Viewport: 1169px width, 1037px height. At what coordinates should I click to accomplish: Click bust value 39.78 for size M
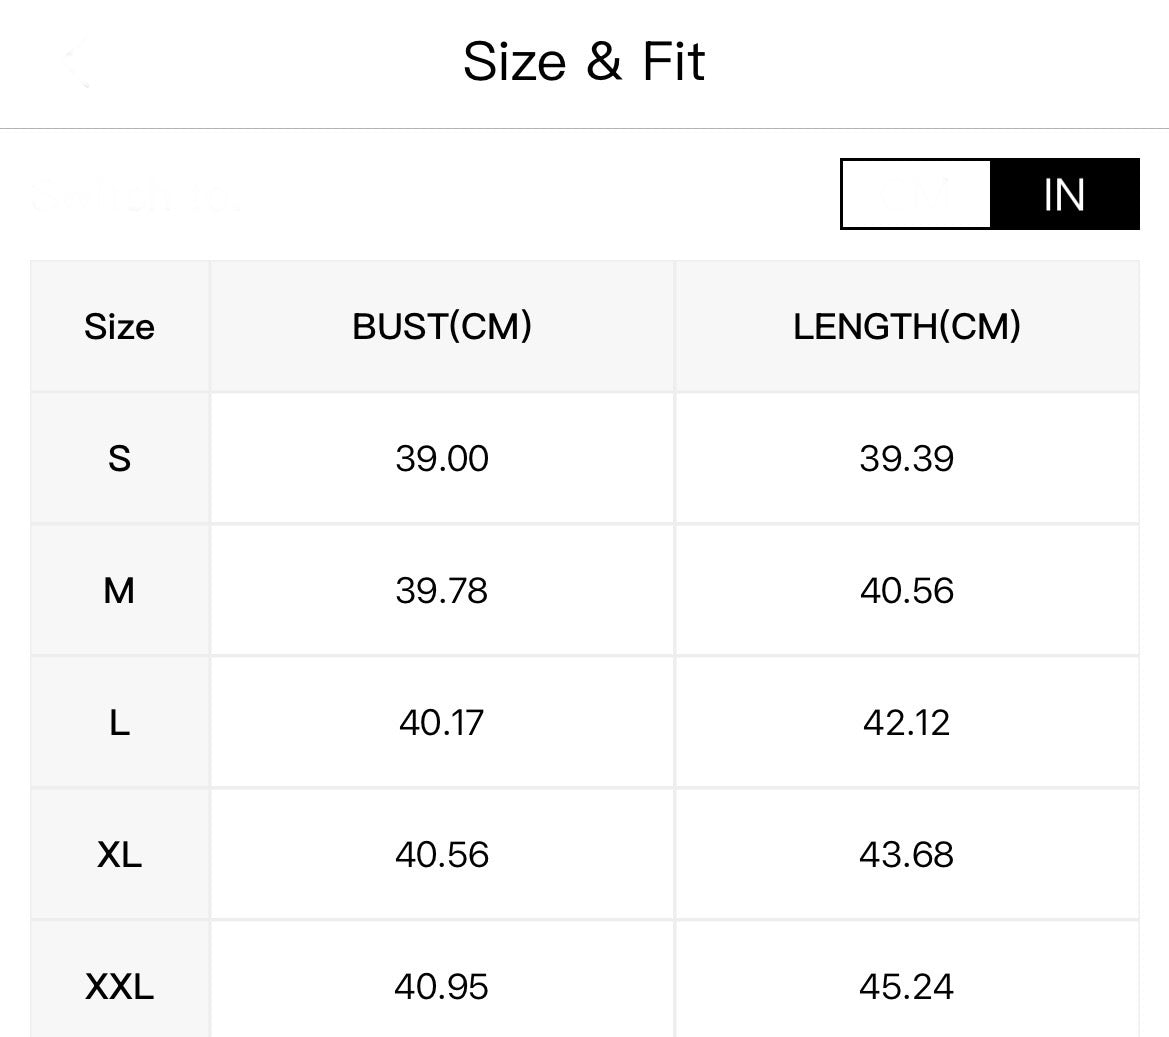point(442,591)
